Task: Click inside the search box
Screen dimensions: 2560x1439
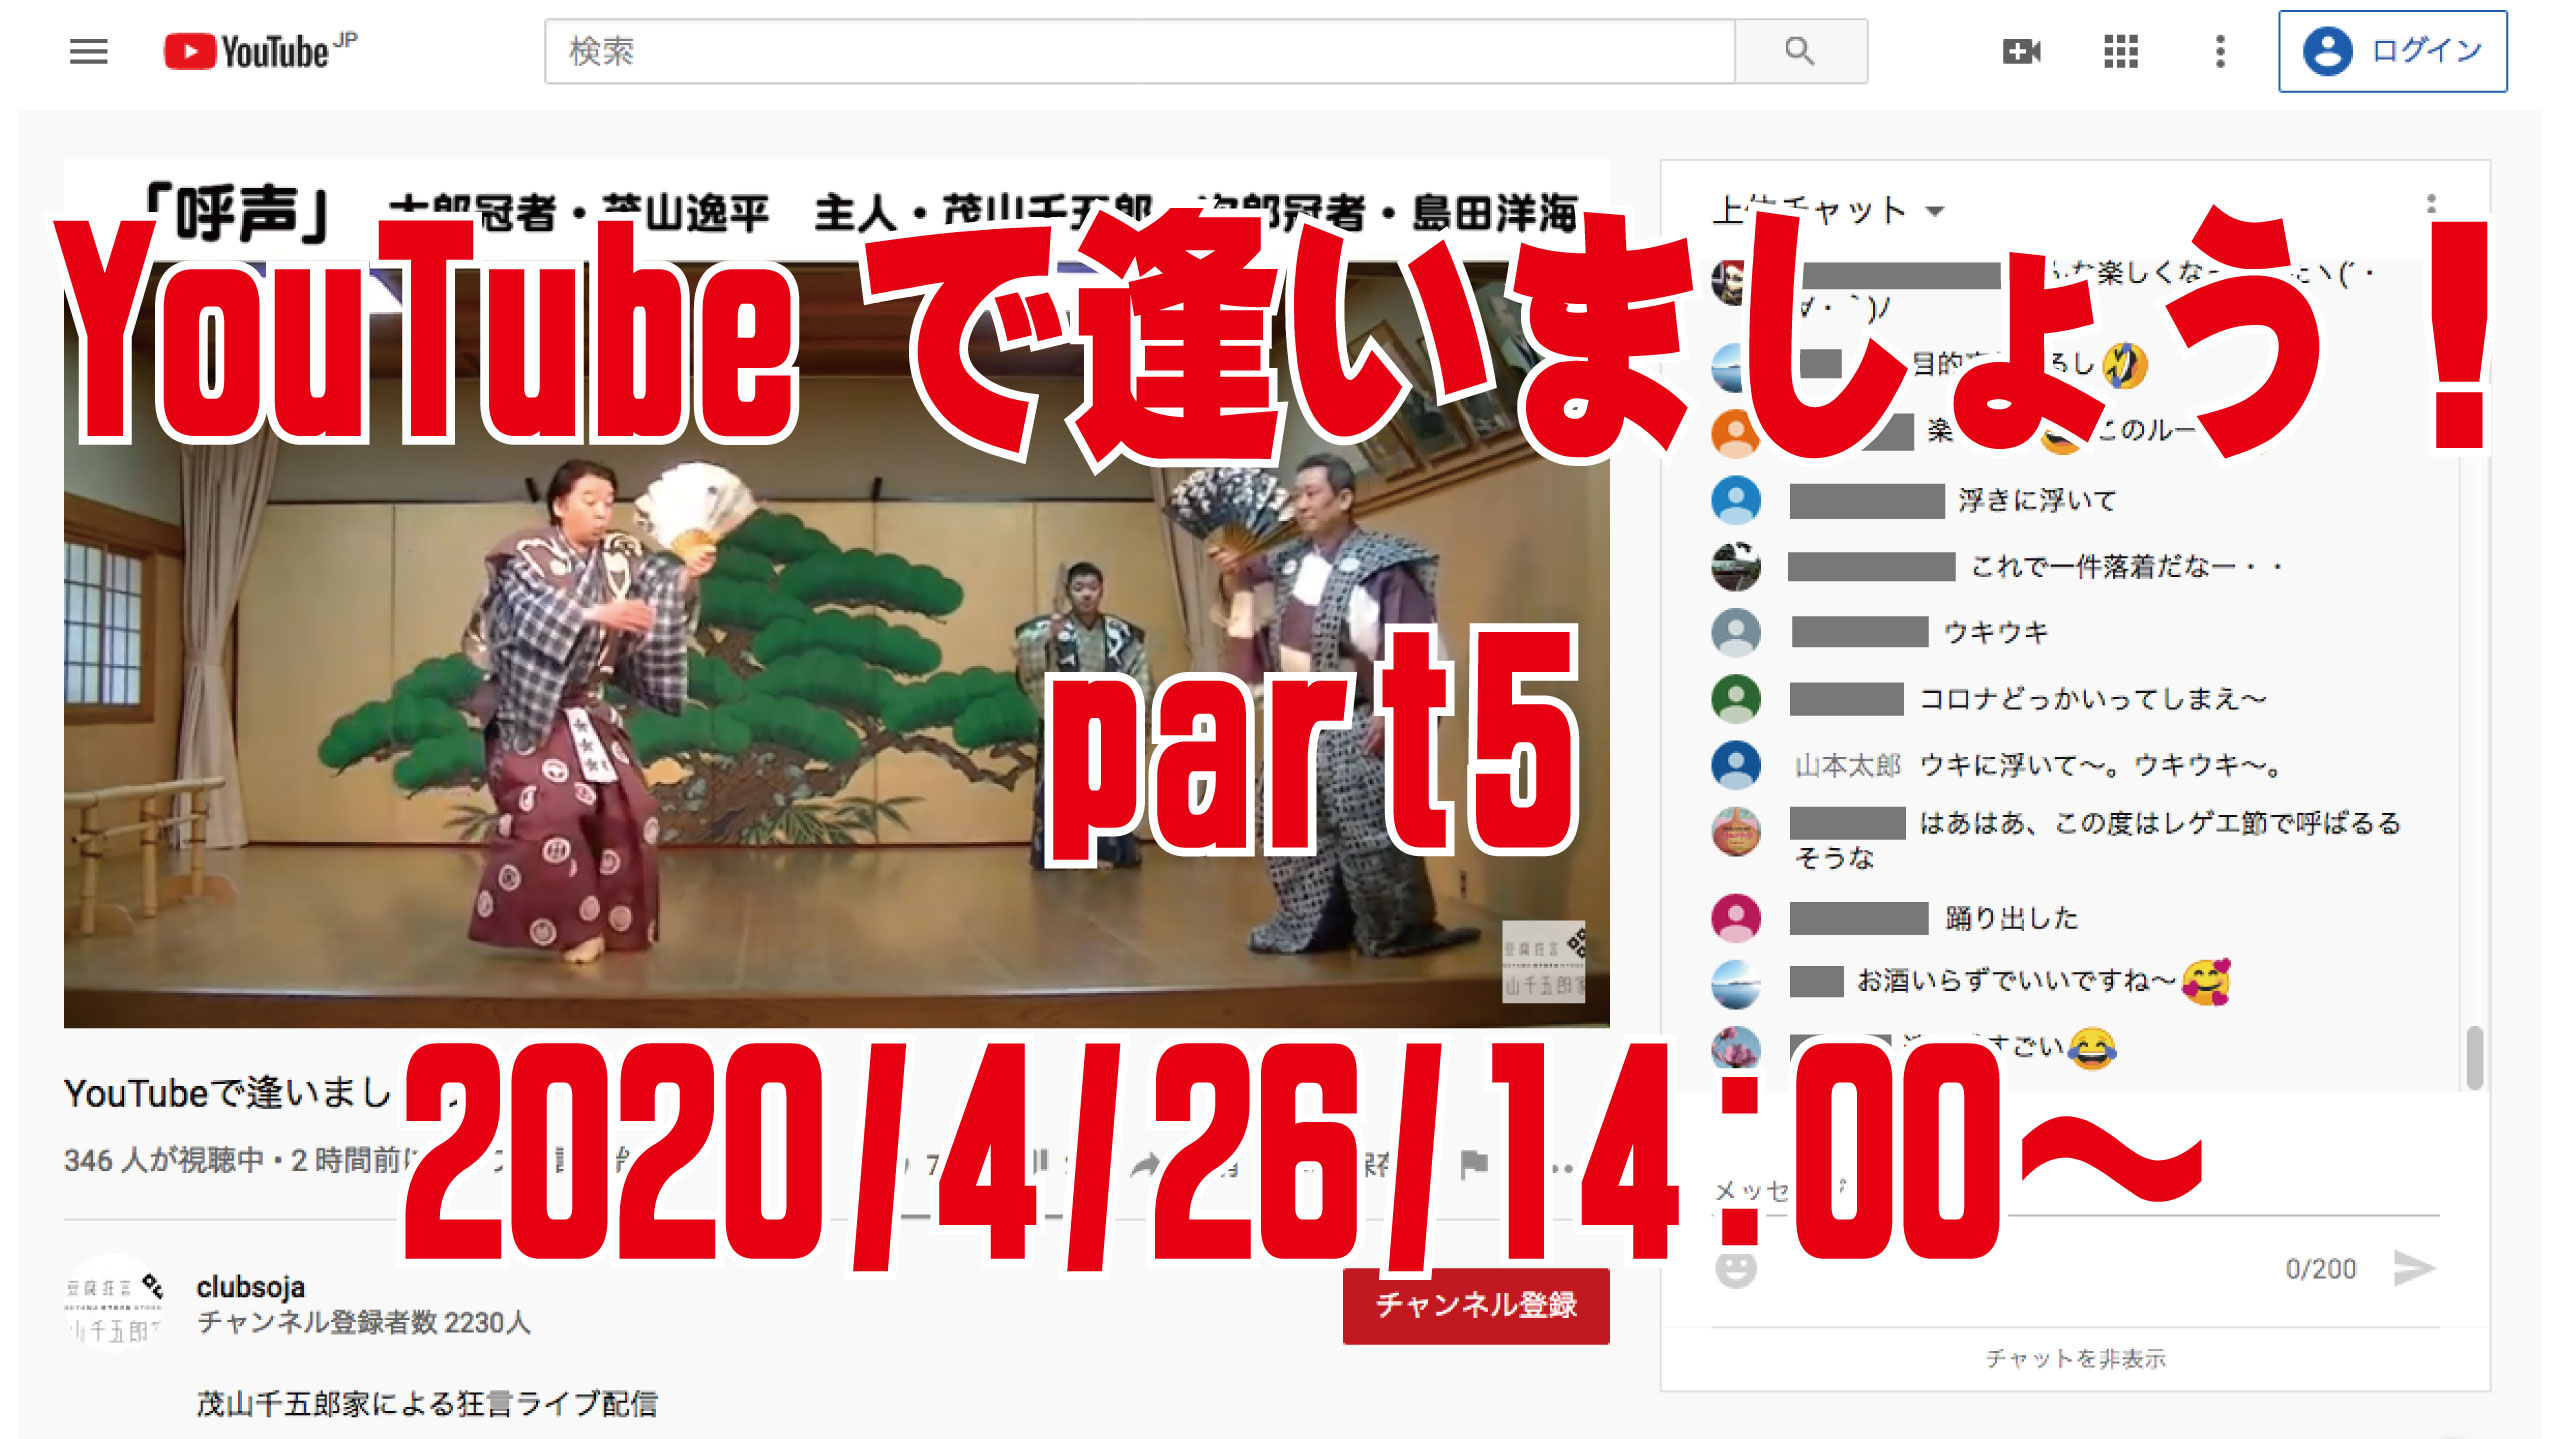Action: click(1100, 50)
